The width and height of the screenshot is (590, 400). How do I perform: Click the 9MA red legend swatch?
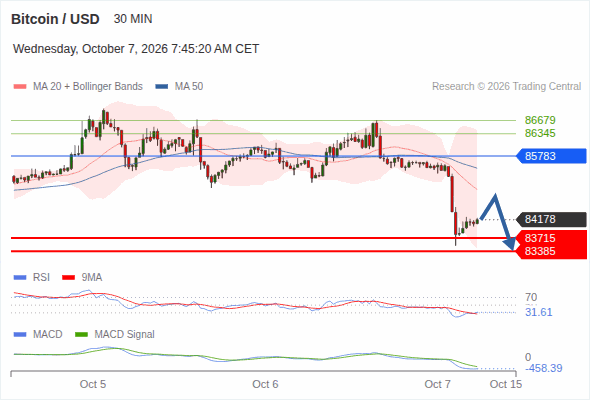point(68,278)
